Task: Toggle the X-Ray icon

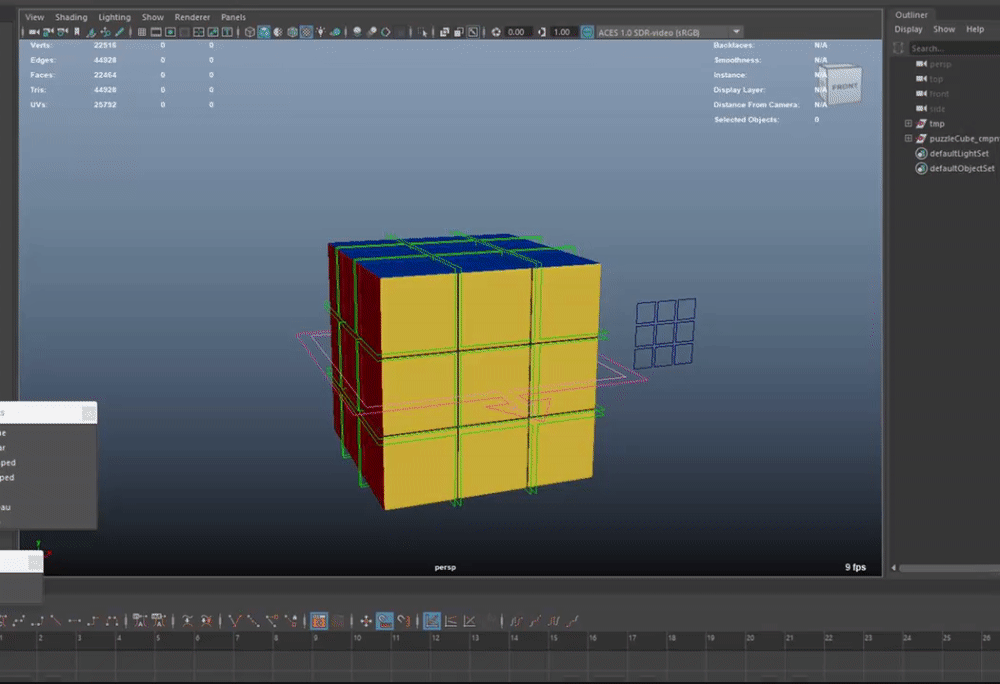Action: coord(445,32)
